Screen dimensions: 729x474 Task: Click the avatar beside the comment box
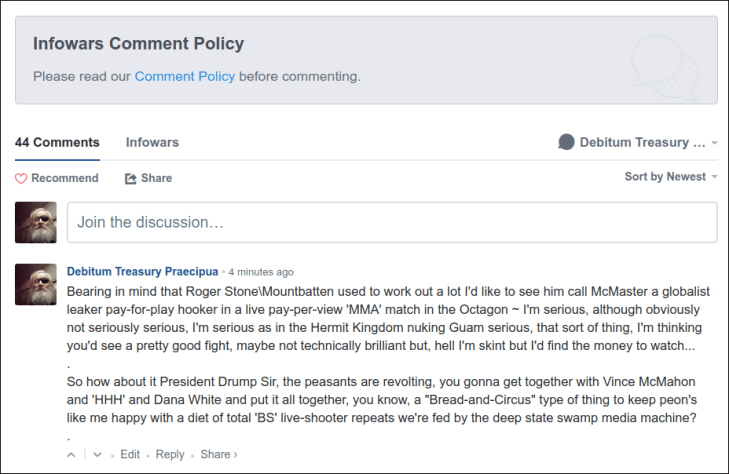[36, 222]
